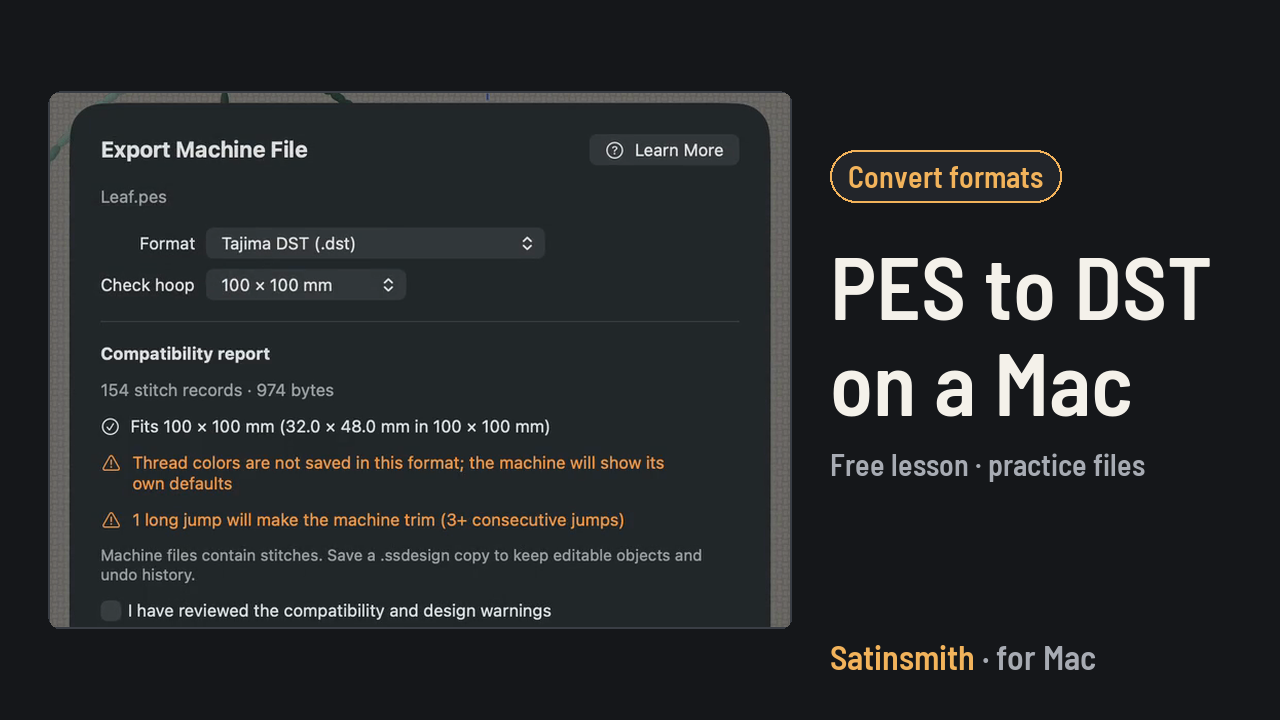Viewport: 1280px width, 720px height.
Task: Click the 154 stitch records summary line
Action: tap(217, 390)
